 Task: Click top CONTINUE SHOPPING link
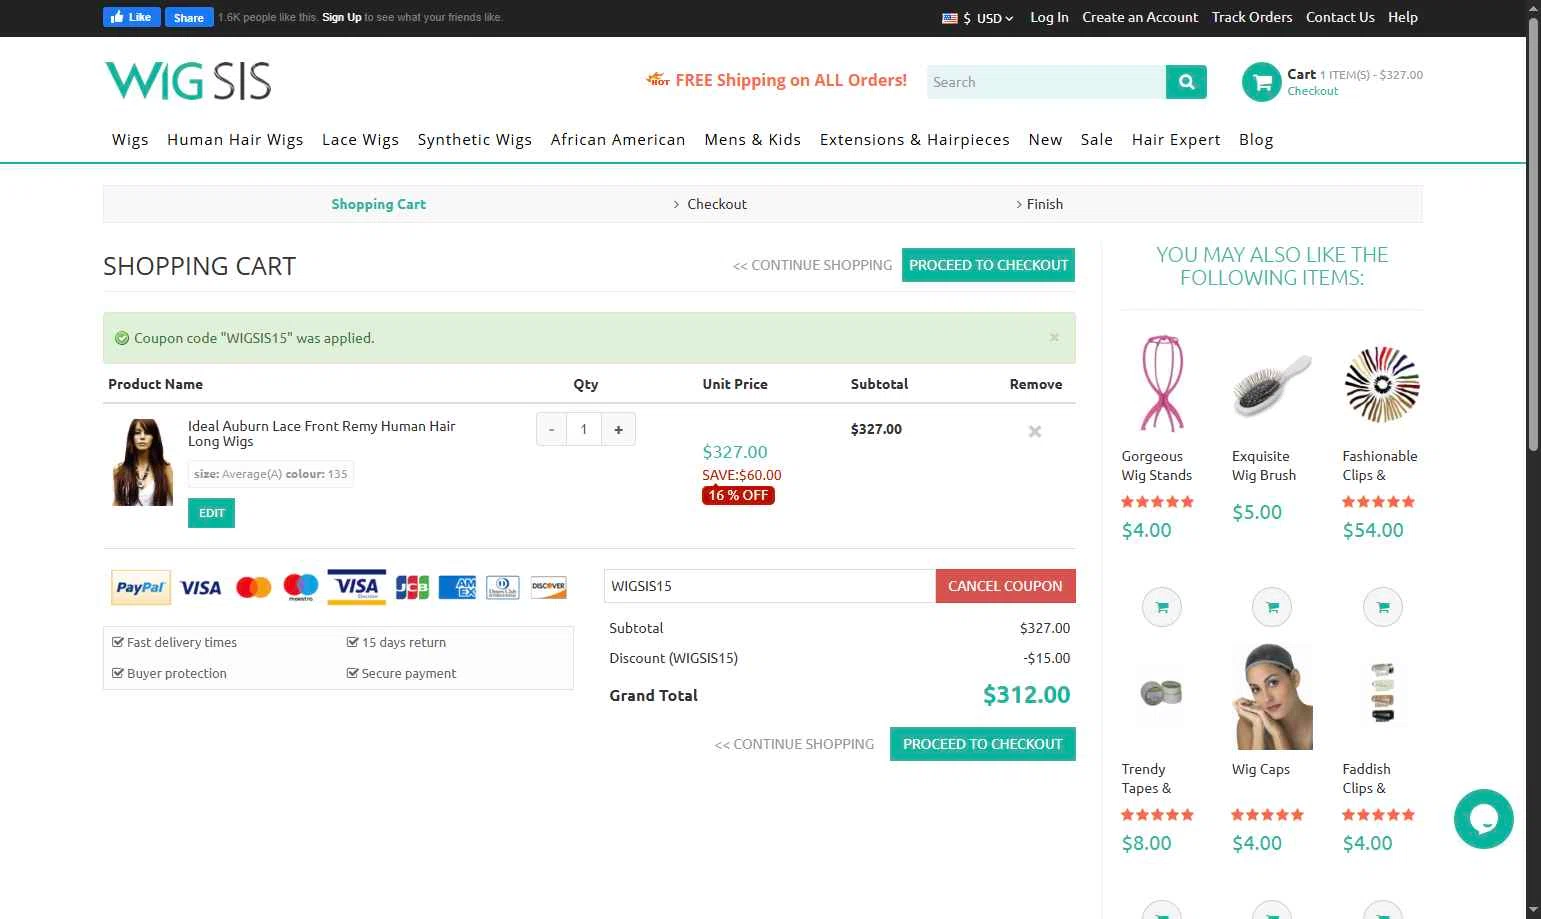(812, 265)
